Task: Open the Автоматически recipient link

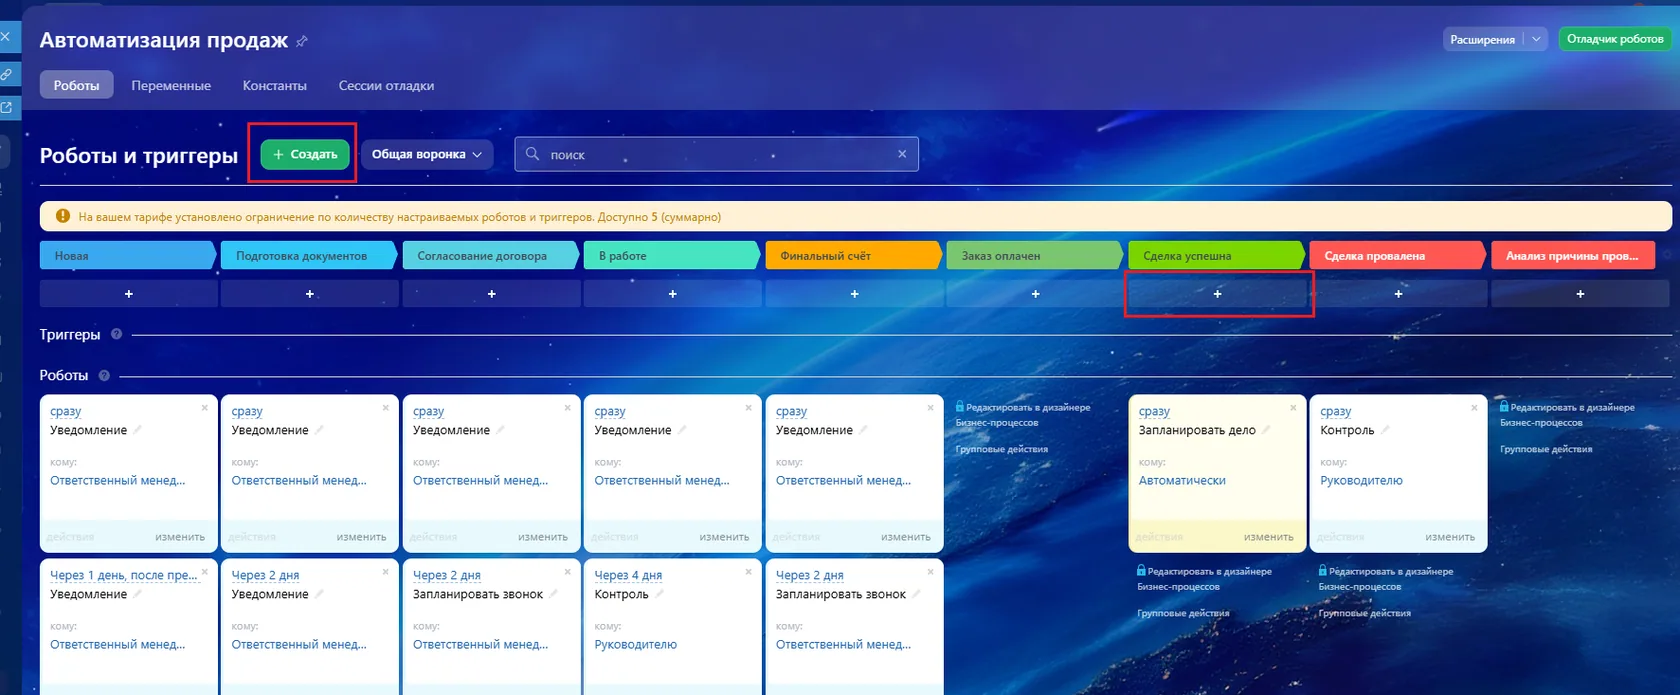Action: 1182,481
